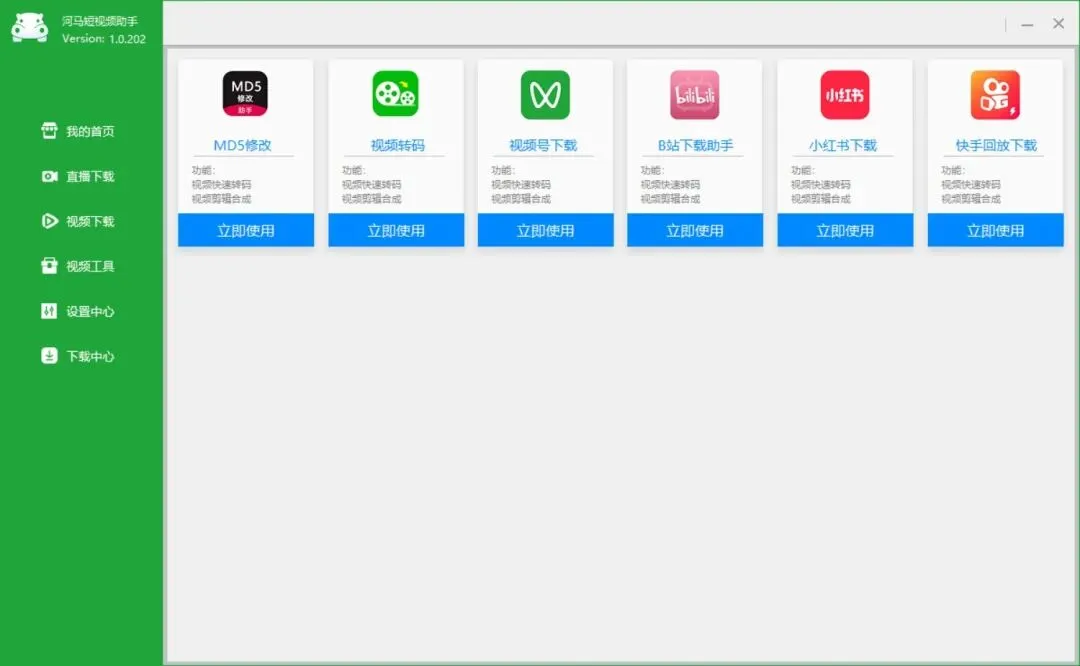Open the 我的首页 home icon
The width and height of the screenshot is (1080, 666).
coord(49,130)
